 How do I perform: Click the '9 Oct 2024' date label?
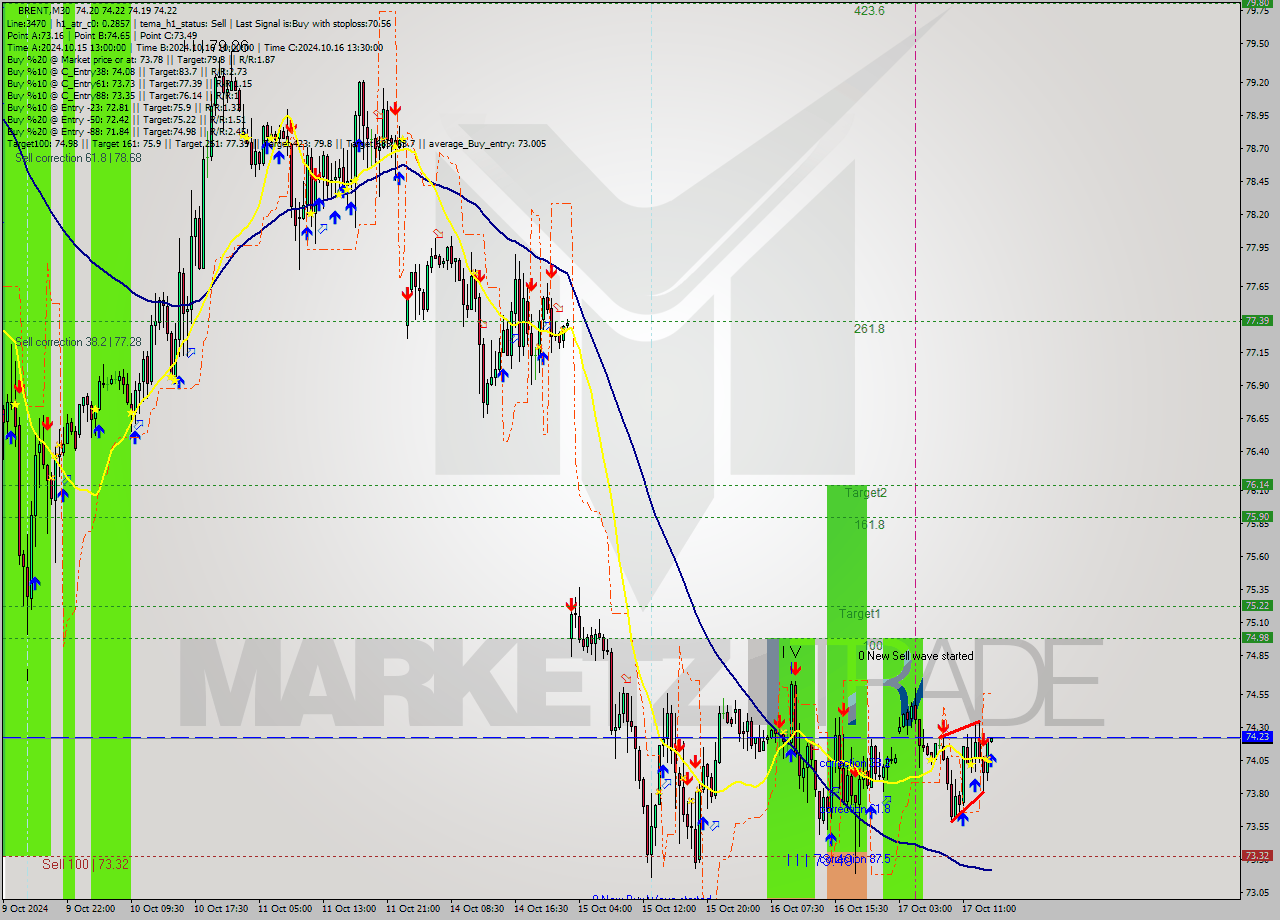26,909
